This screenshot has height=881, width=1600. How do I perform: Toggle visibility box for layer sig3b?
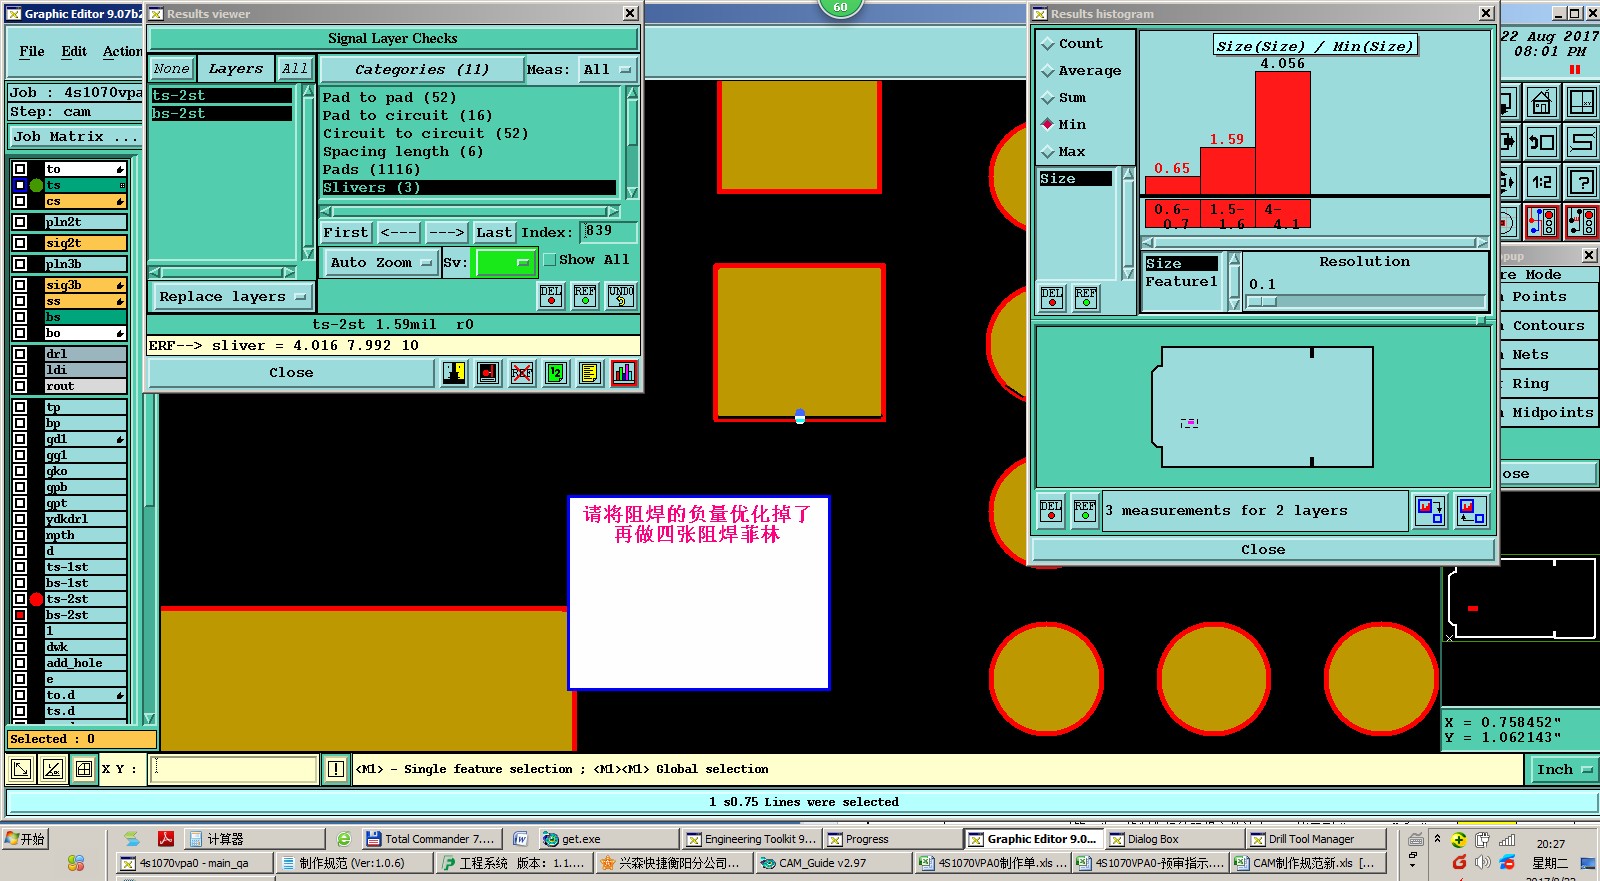[x=19, y=285]
